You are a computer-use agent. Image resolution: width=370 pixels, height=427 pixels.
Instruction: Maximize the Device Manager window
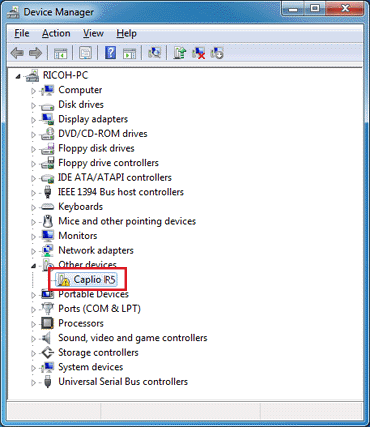pyautogui.click(x=315, y=9)
